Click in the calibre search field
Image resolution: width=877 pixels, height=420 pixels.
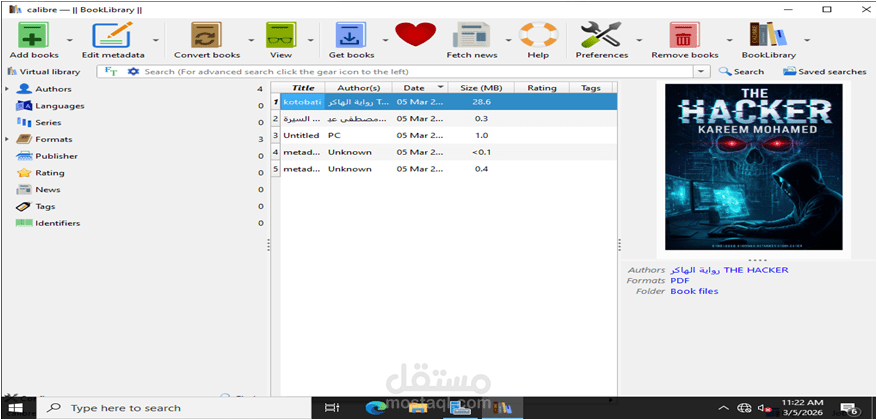point(417,72)
